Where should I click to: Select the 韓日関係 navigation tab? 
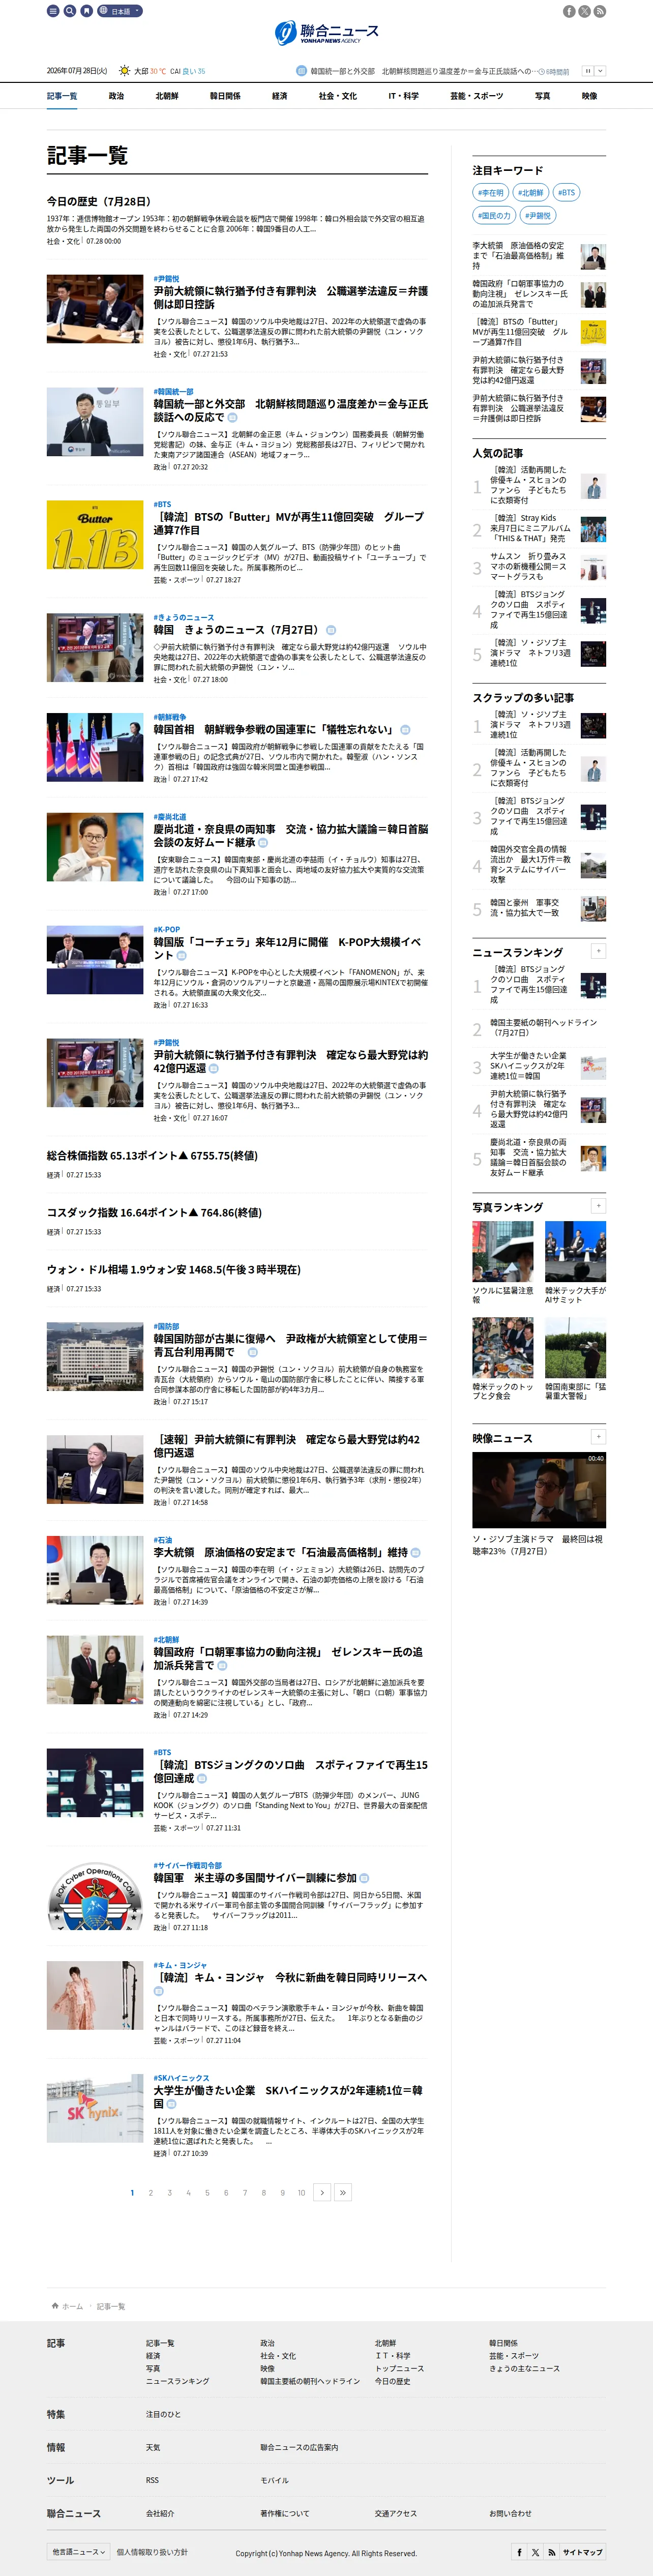(x=225, y=96)
